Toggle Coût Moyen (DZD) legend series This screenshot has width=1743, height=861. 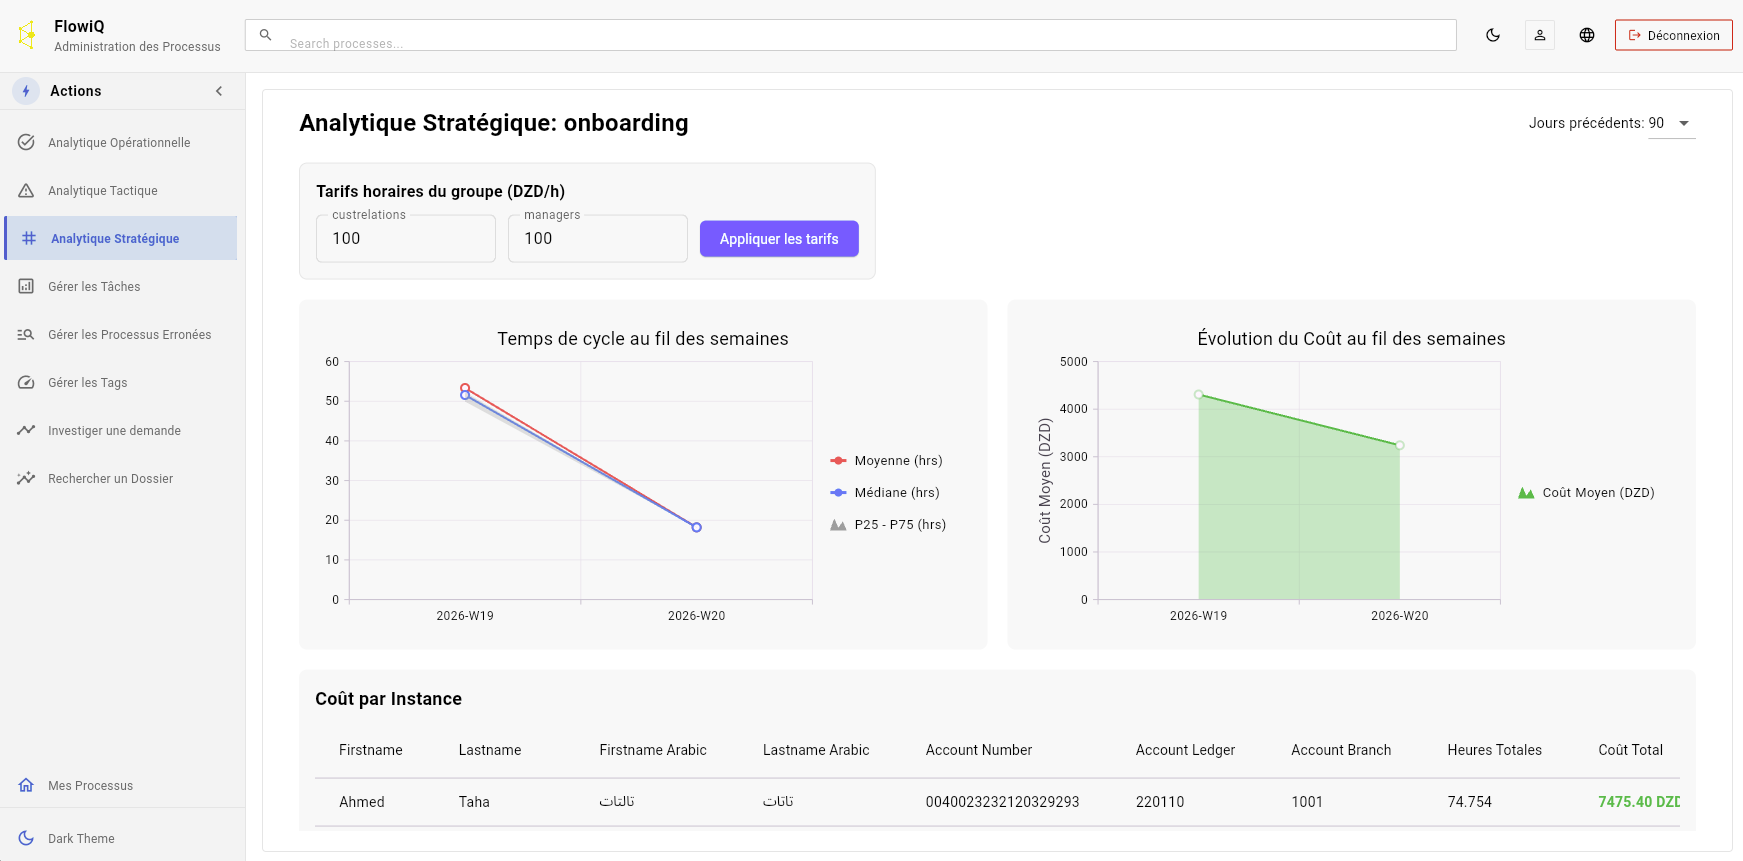(x=1586, y=493)
